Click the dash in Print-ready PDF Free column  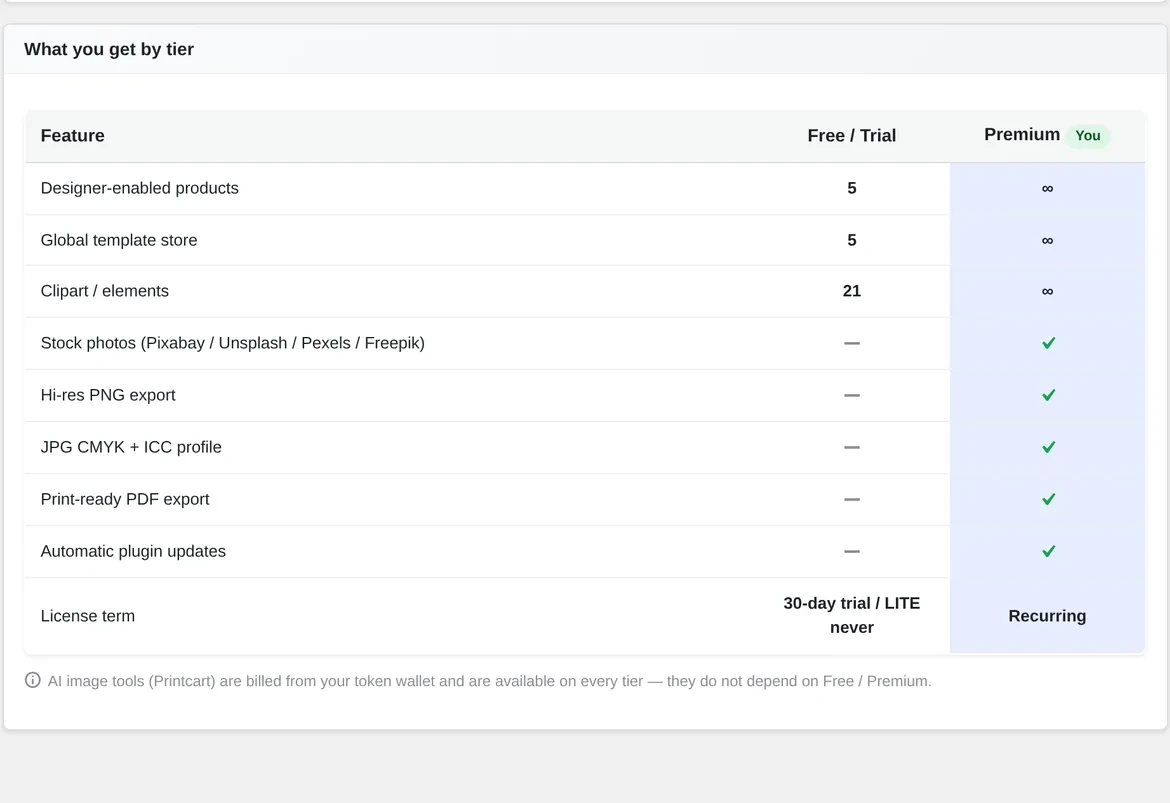[x=851, y=499]
